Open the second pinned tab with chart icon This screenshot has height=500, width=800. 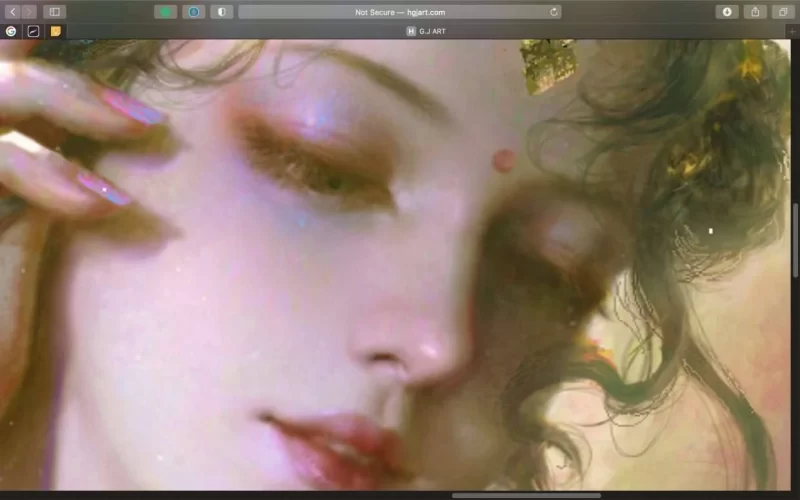click(33, 32)
